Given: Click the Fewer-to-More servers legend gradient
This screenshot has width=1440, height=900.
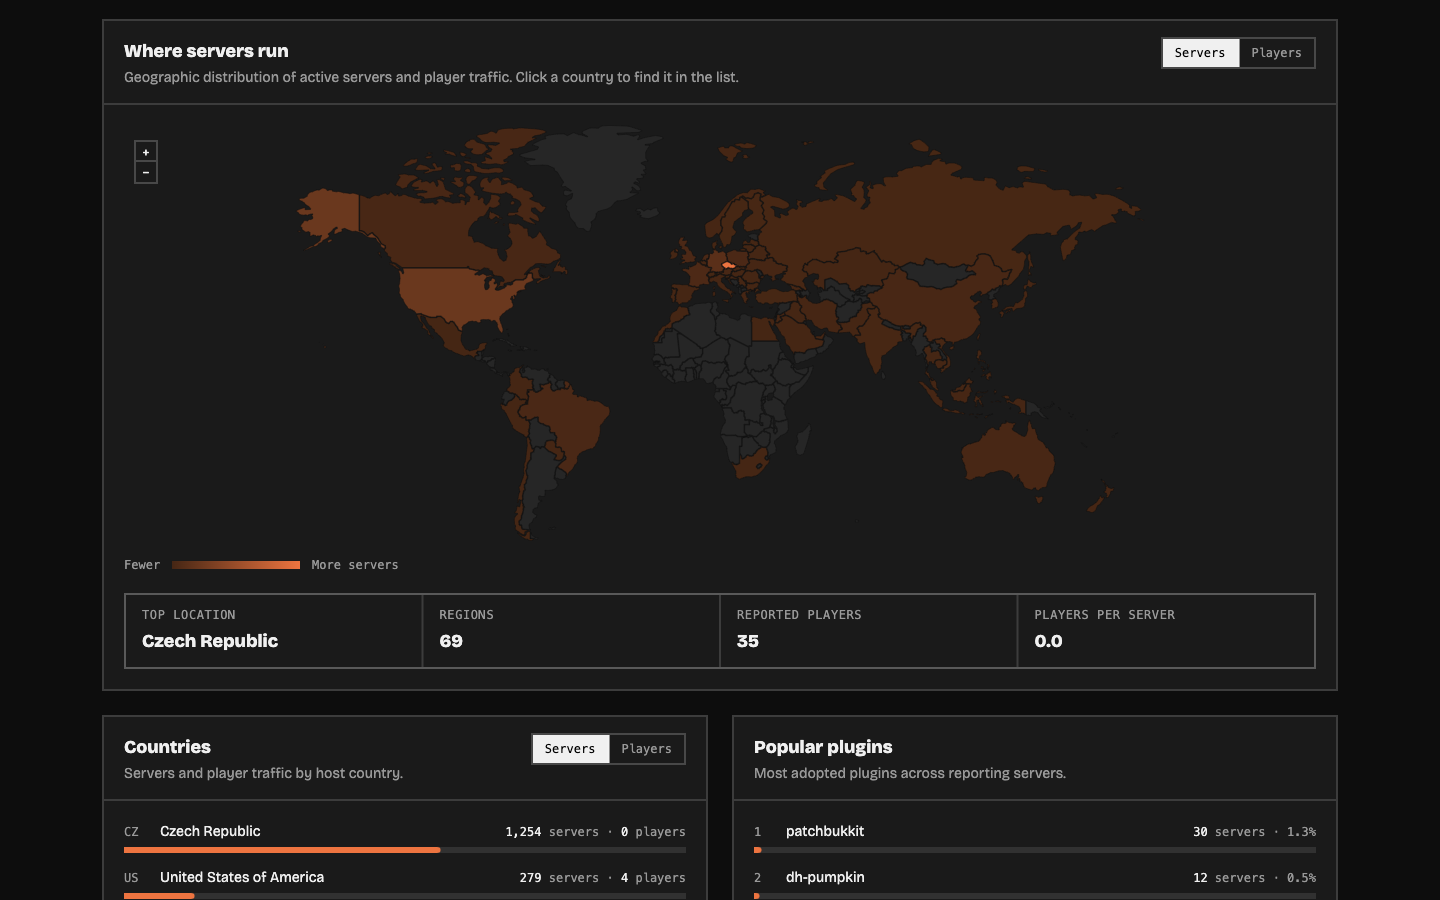Looking at the screenshot, I should (236, 565).
